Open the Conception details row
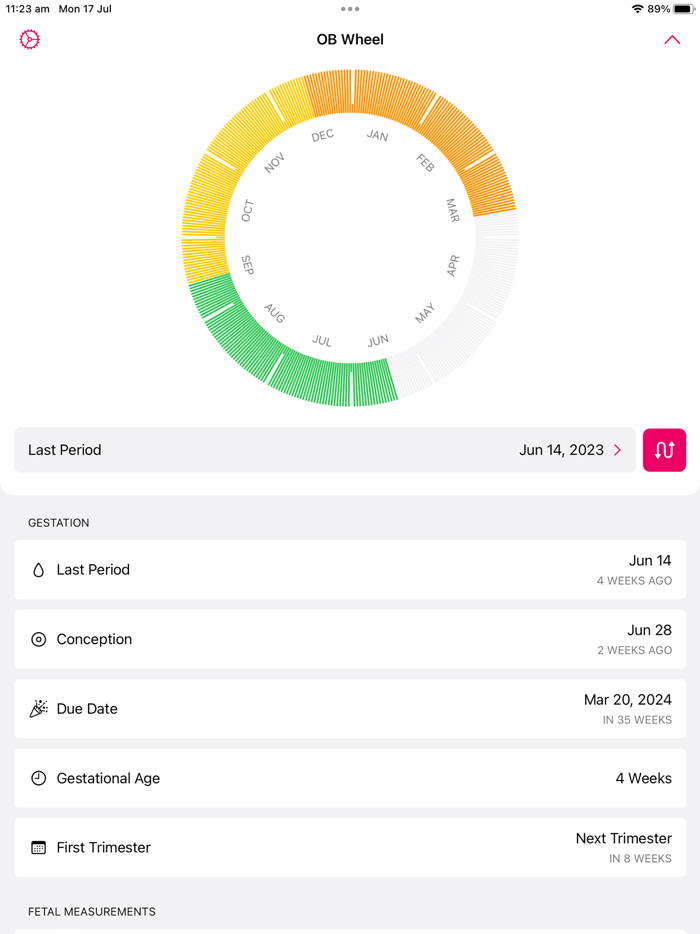 (350, 639)
